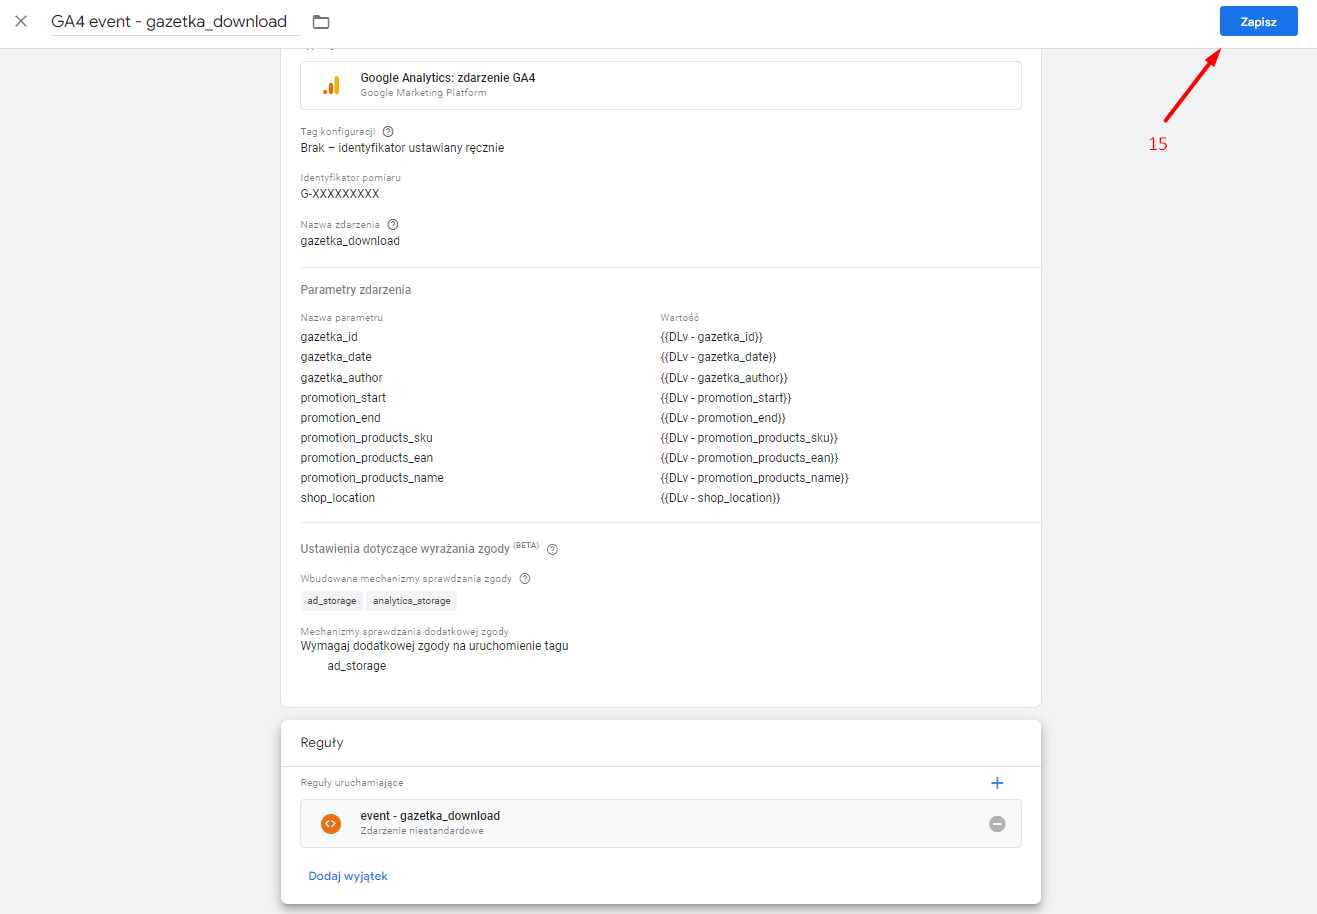
Task: Save the tag with the Zapisz button
Action: [x=1258, y=21]
